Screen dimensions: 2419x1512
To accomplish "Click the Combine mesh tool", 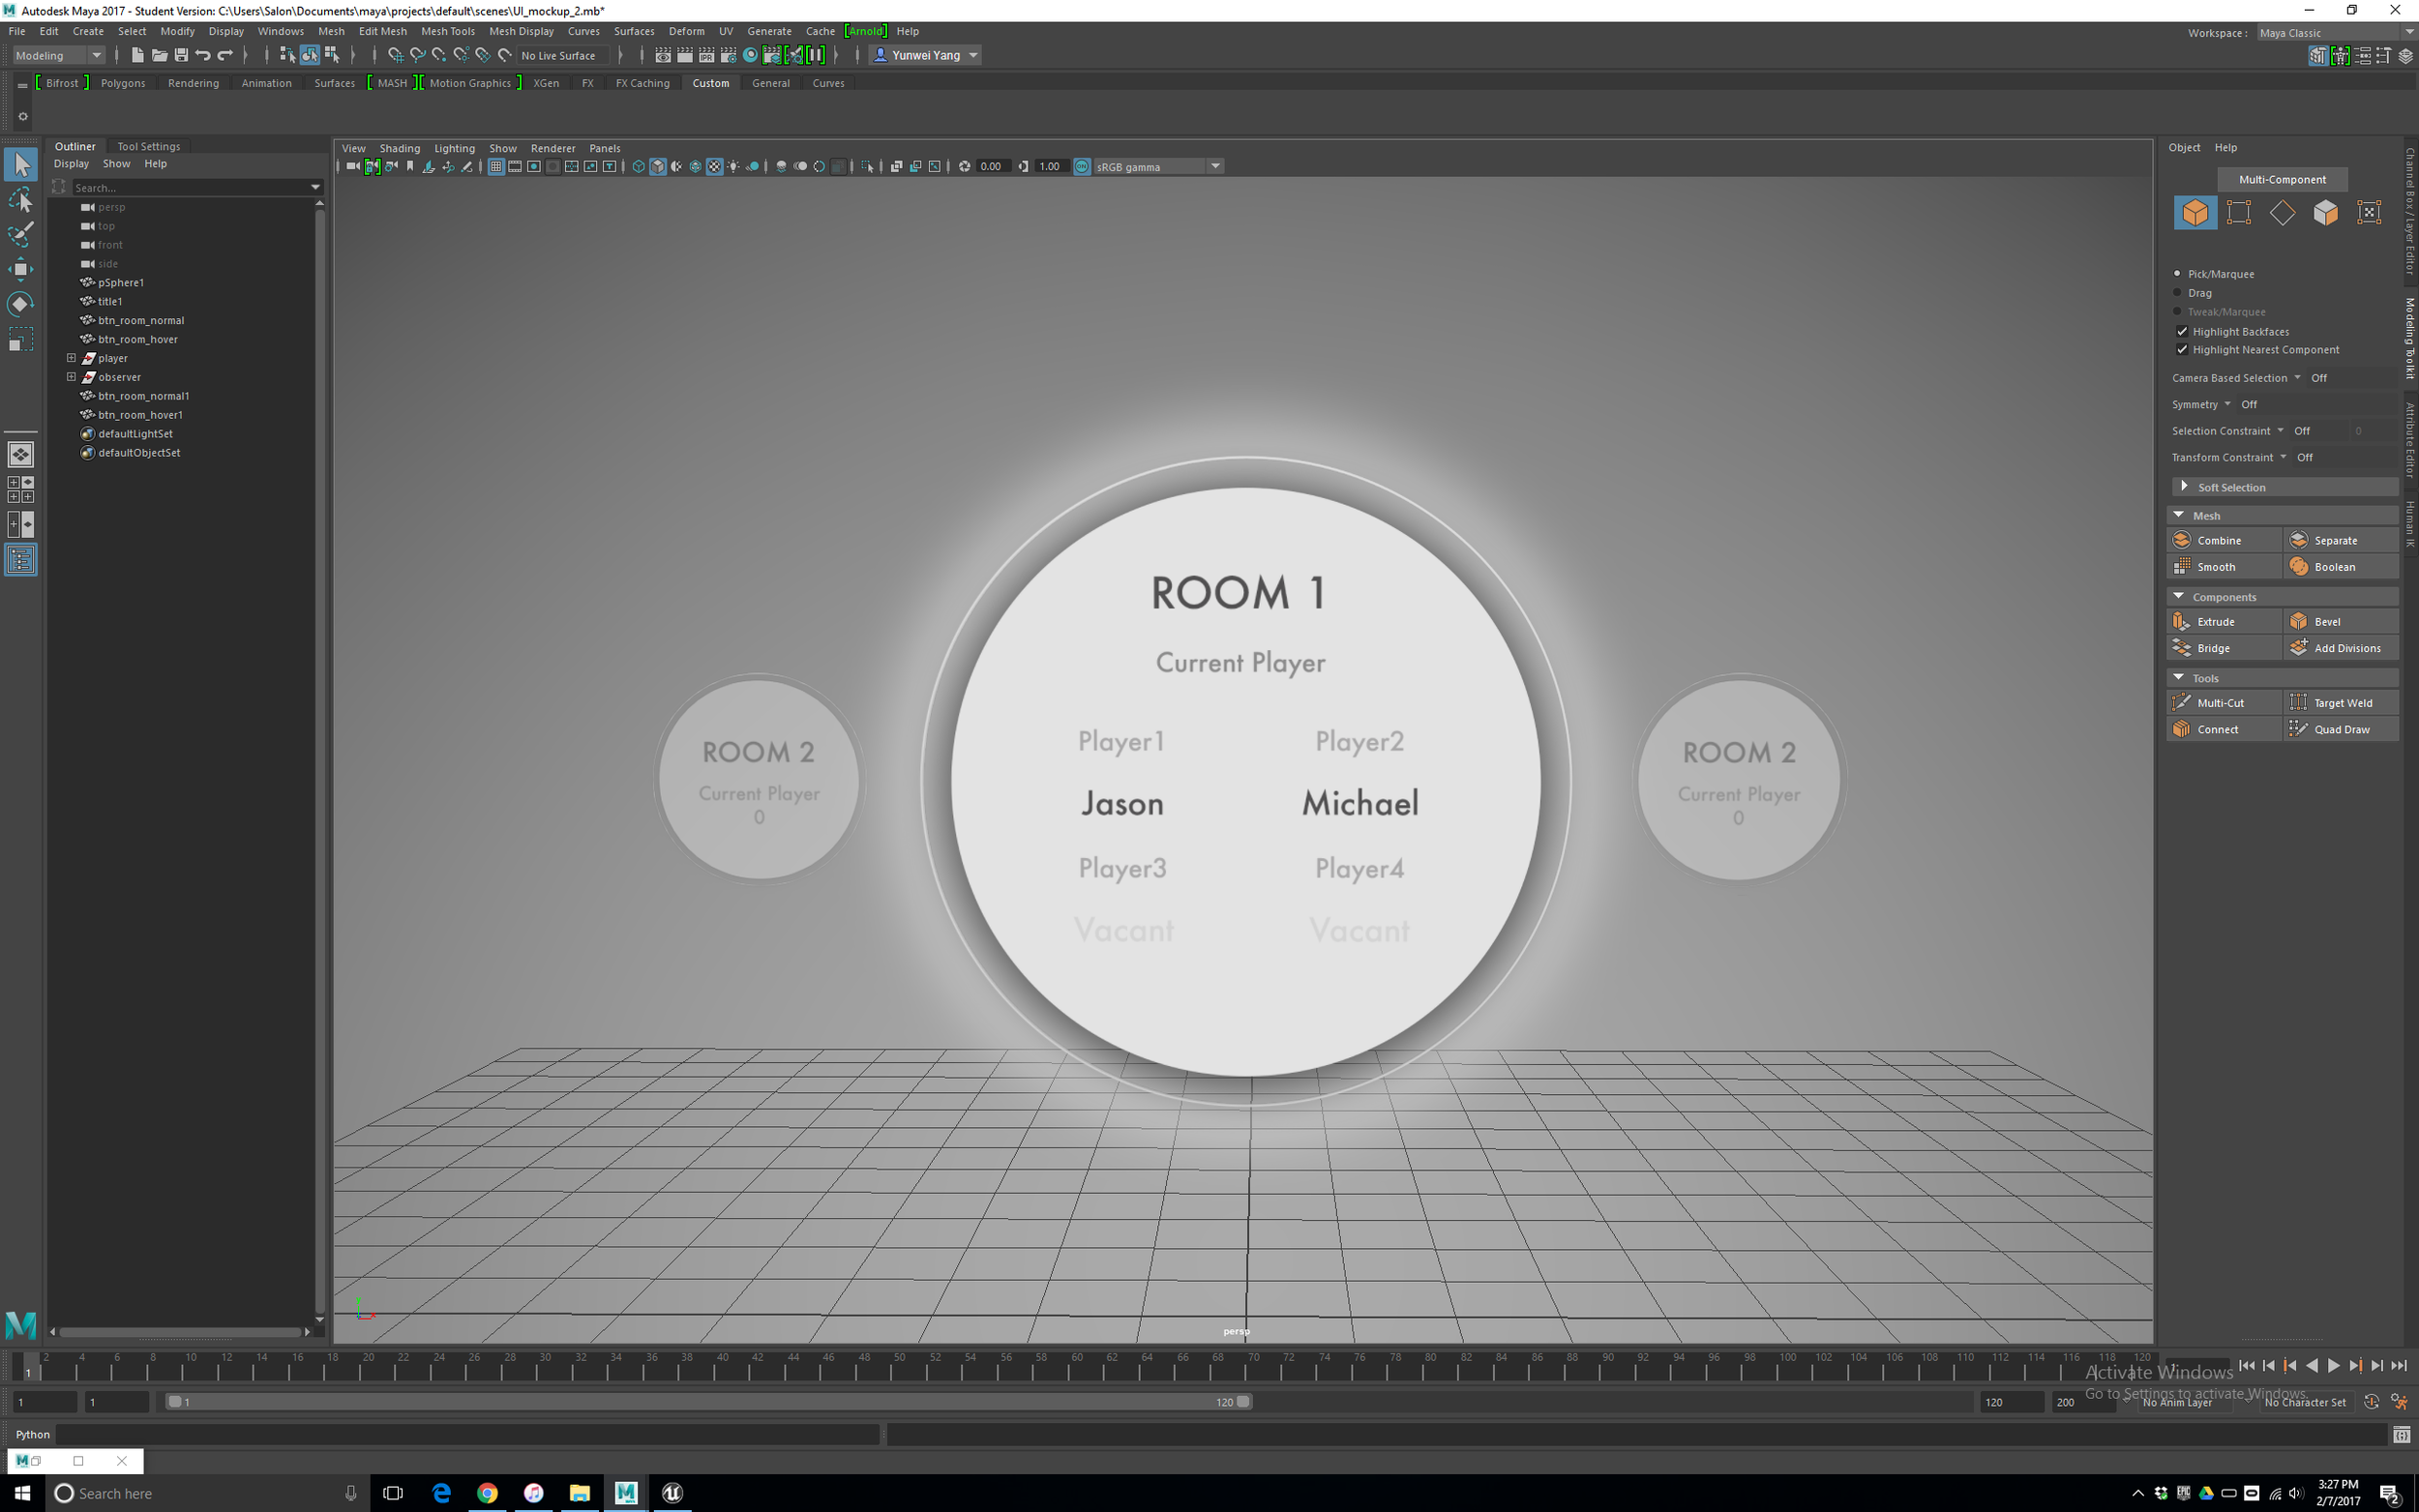I will click(x=2224, y=540).
